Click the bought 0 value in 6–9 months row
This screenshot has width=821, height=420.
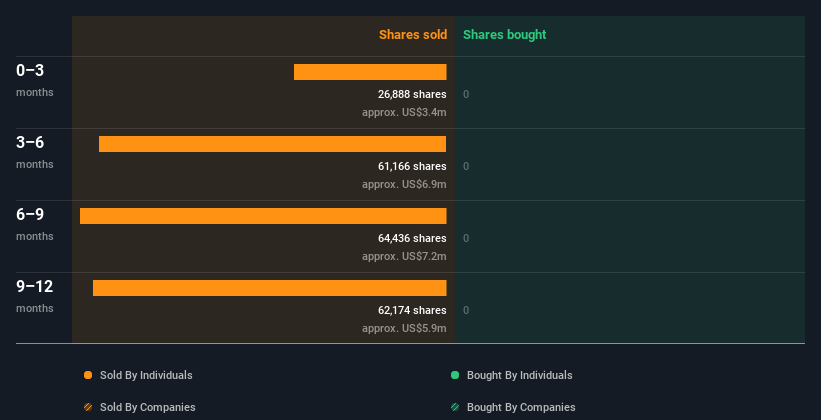(x=466, y=239)
